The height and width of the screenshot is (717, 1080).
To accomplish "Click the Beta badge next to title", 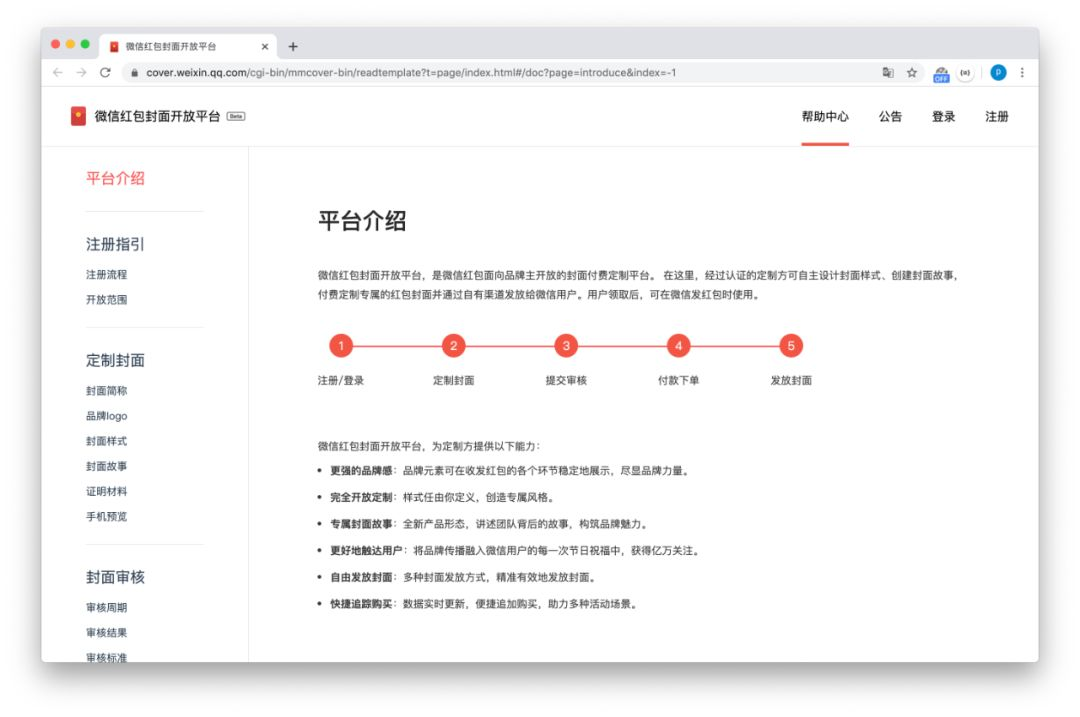I will (236, 116).
